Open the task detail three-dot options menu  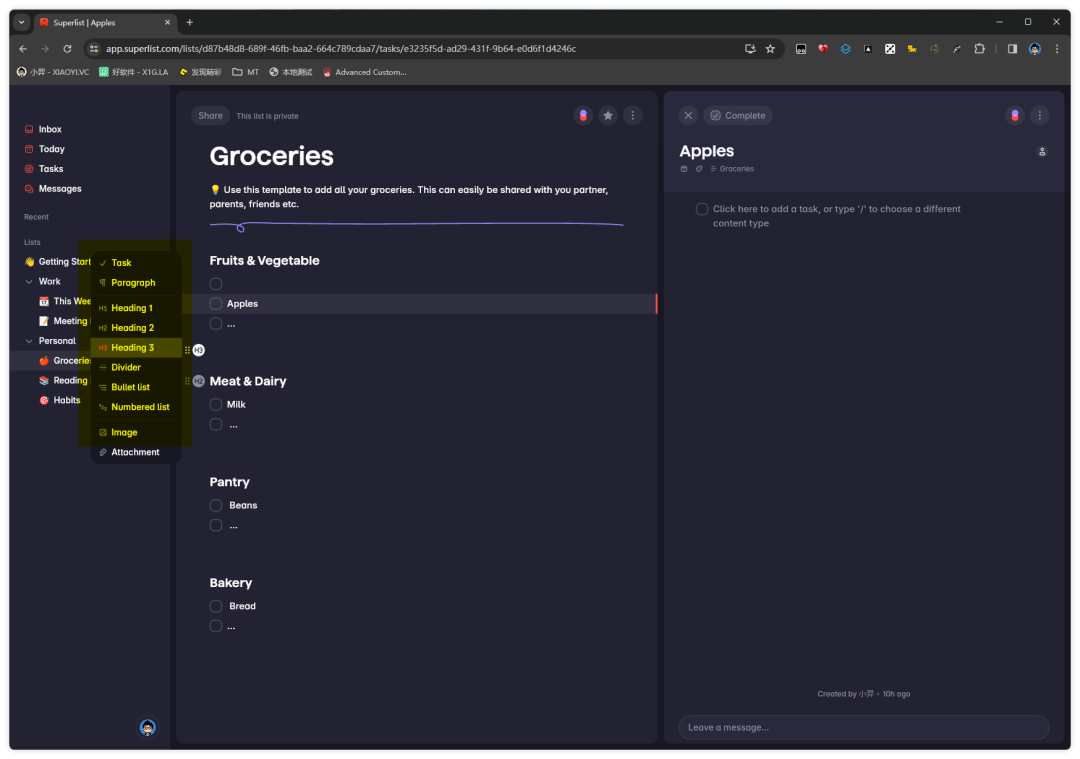tap(1040, 116)
